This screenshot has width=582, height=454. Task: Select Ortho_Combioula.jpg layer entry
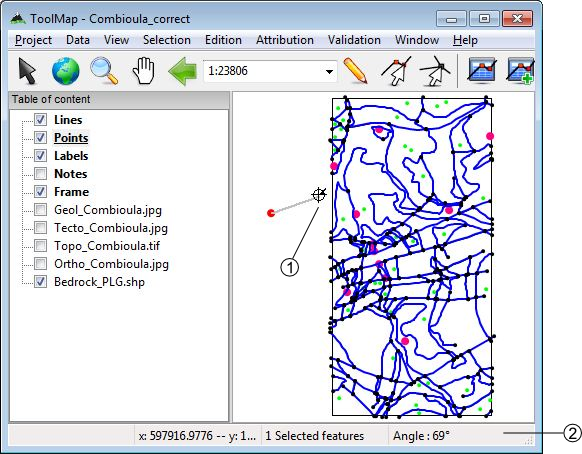tap(111, 264)
